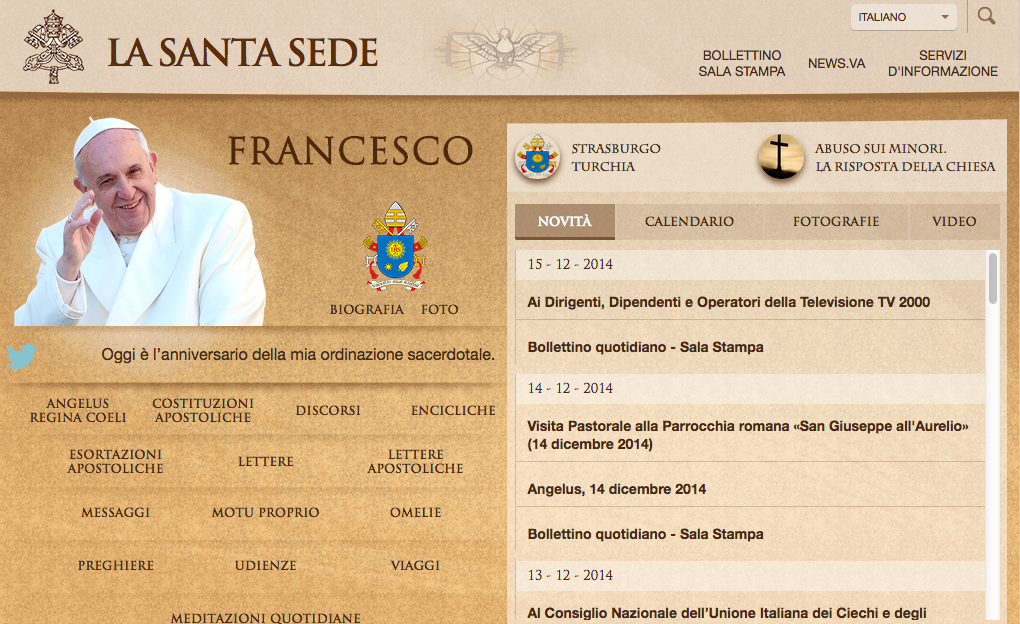The width and height of the screenshot is (1020, 624).
Task: Open Servizi d'Informazione header link
Action: point(943,63)
